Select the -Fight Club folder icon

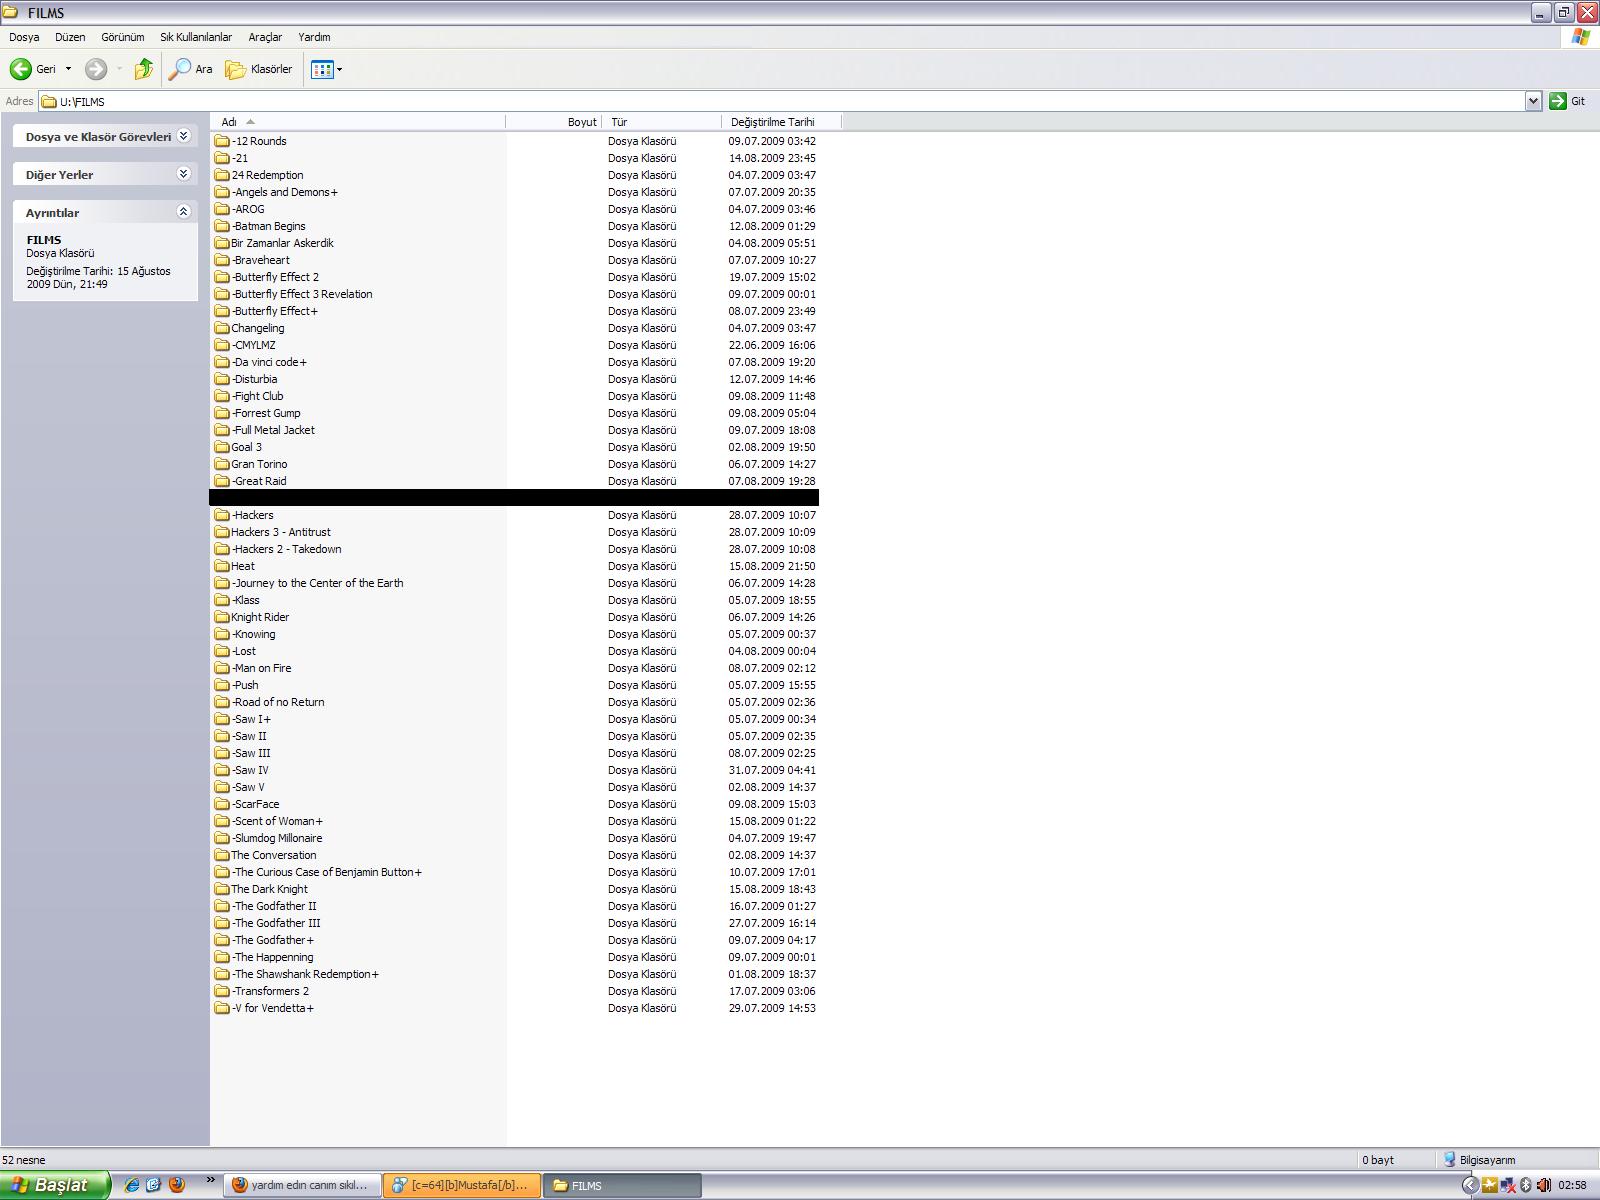tap(222, 396)
